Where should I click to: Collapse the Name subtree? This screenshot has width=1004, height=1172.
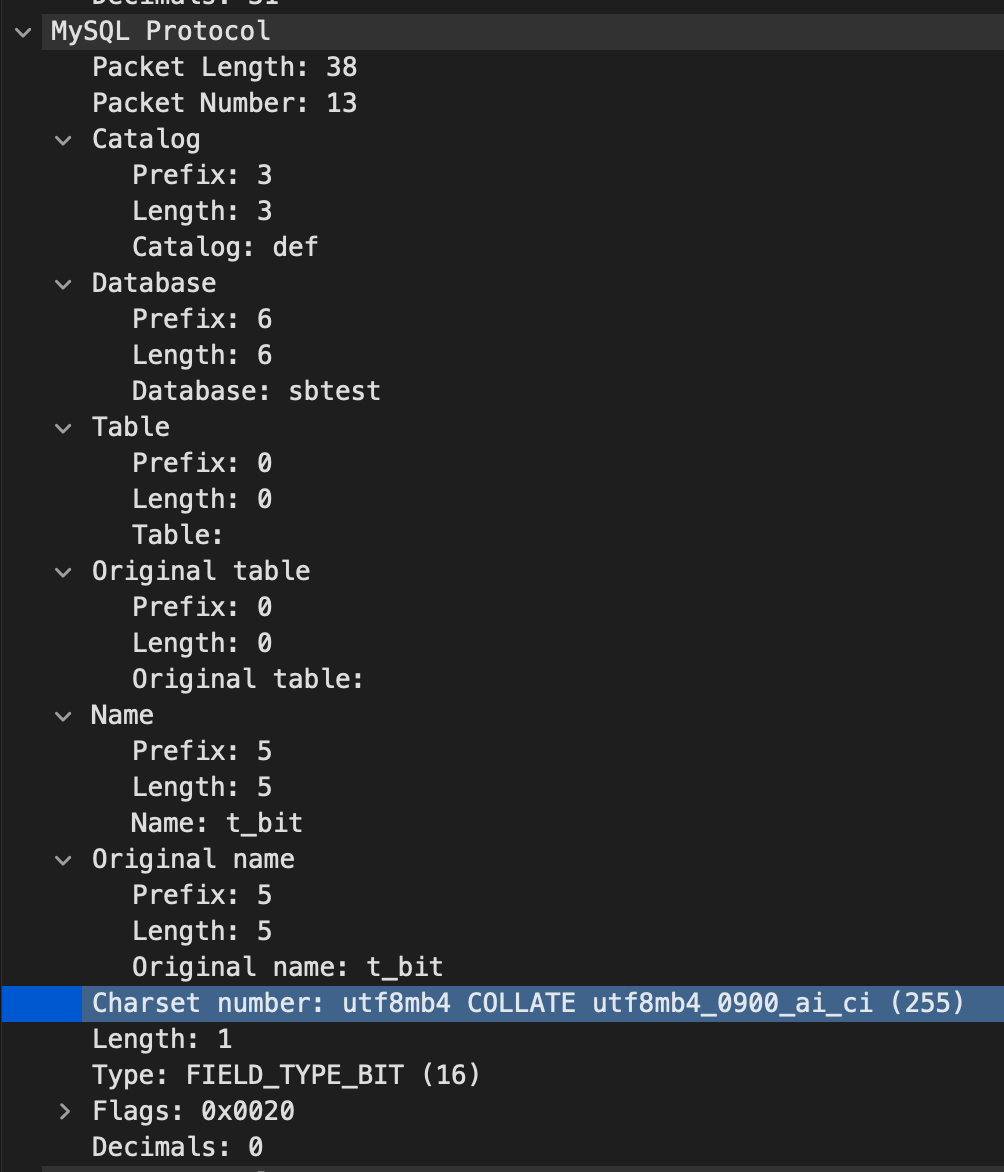click(63, 715)
